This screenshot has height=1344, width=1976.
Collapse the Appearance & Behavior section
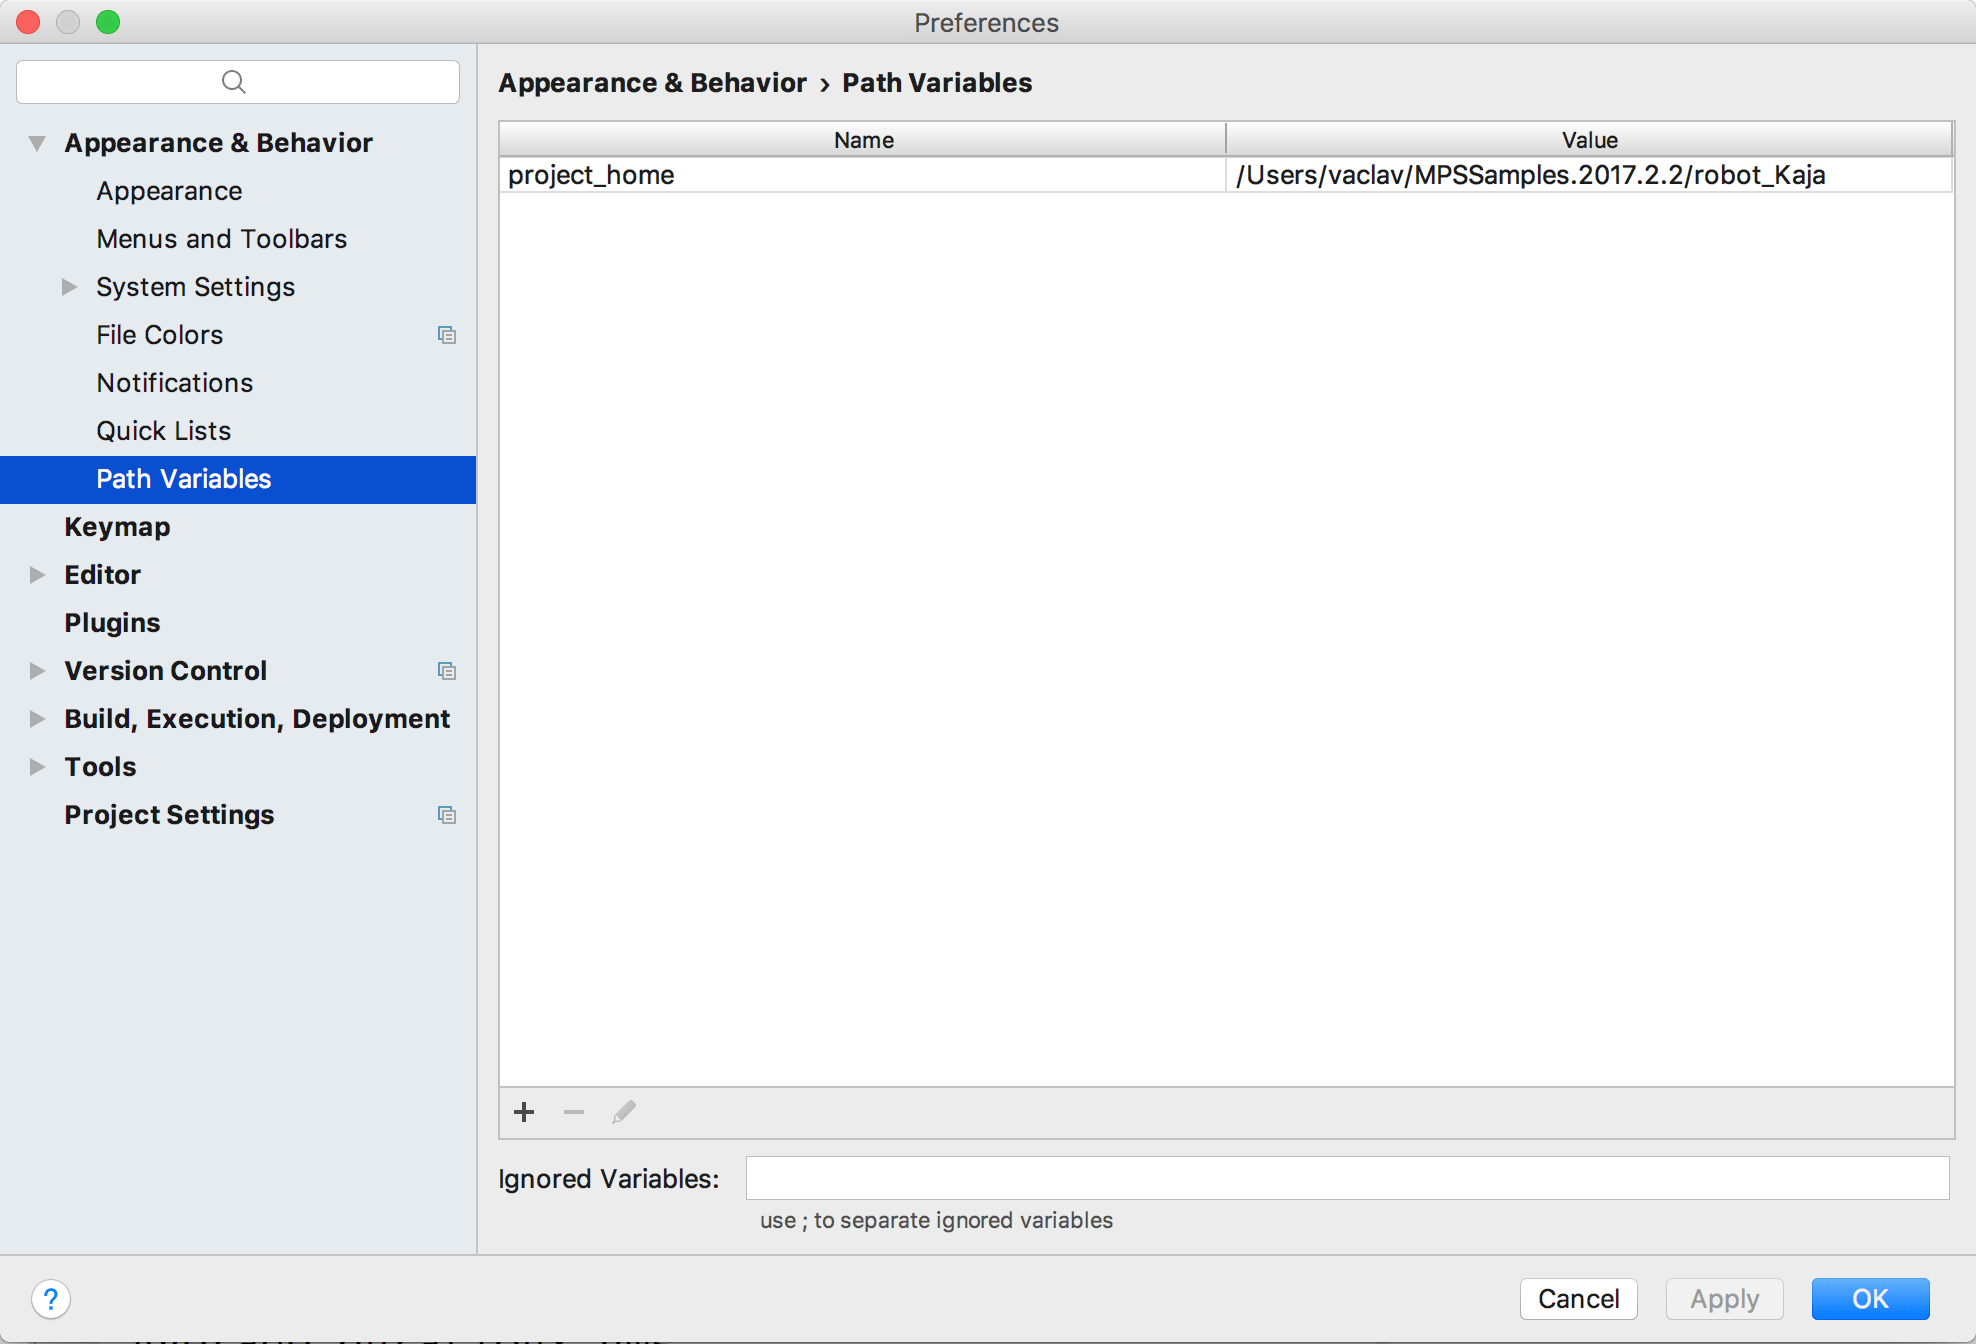(38, 143)
